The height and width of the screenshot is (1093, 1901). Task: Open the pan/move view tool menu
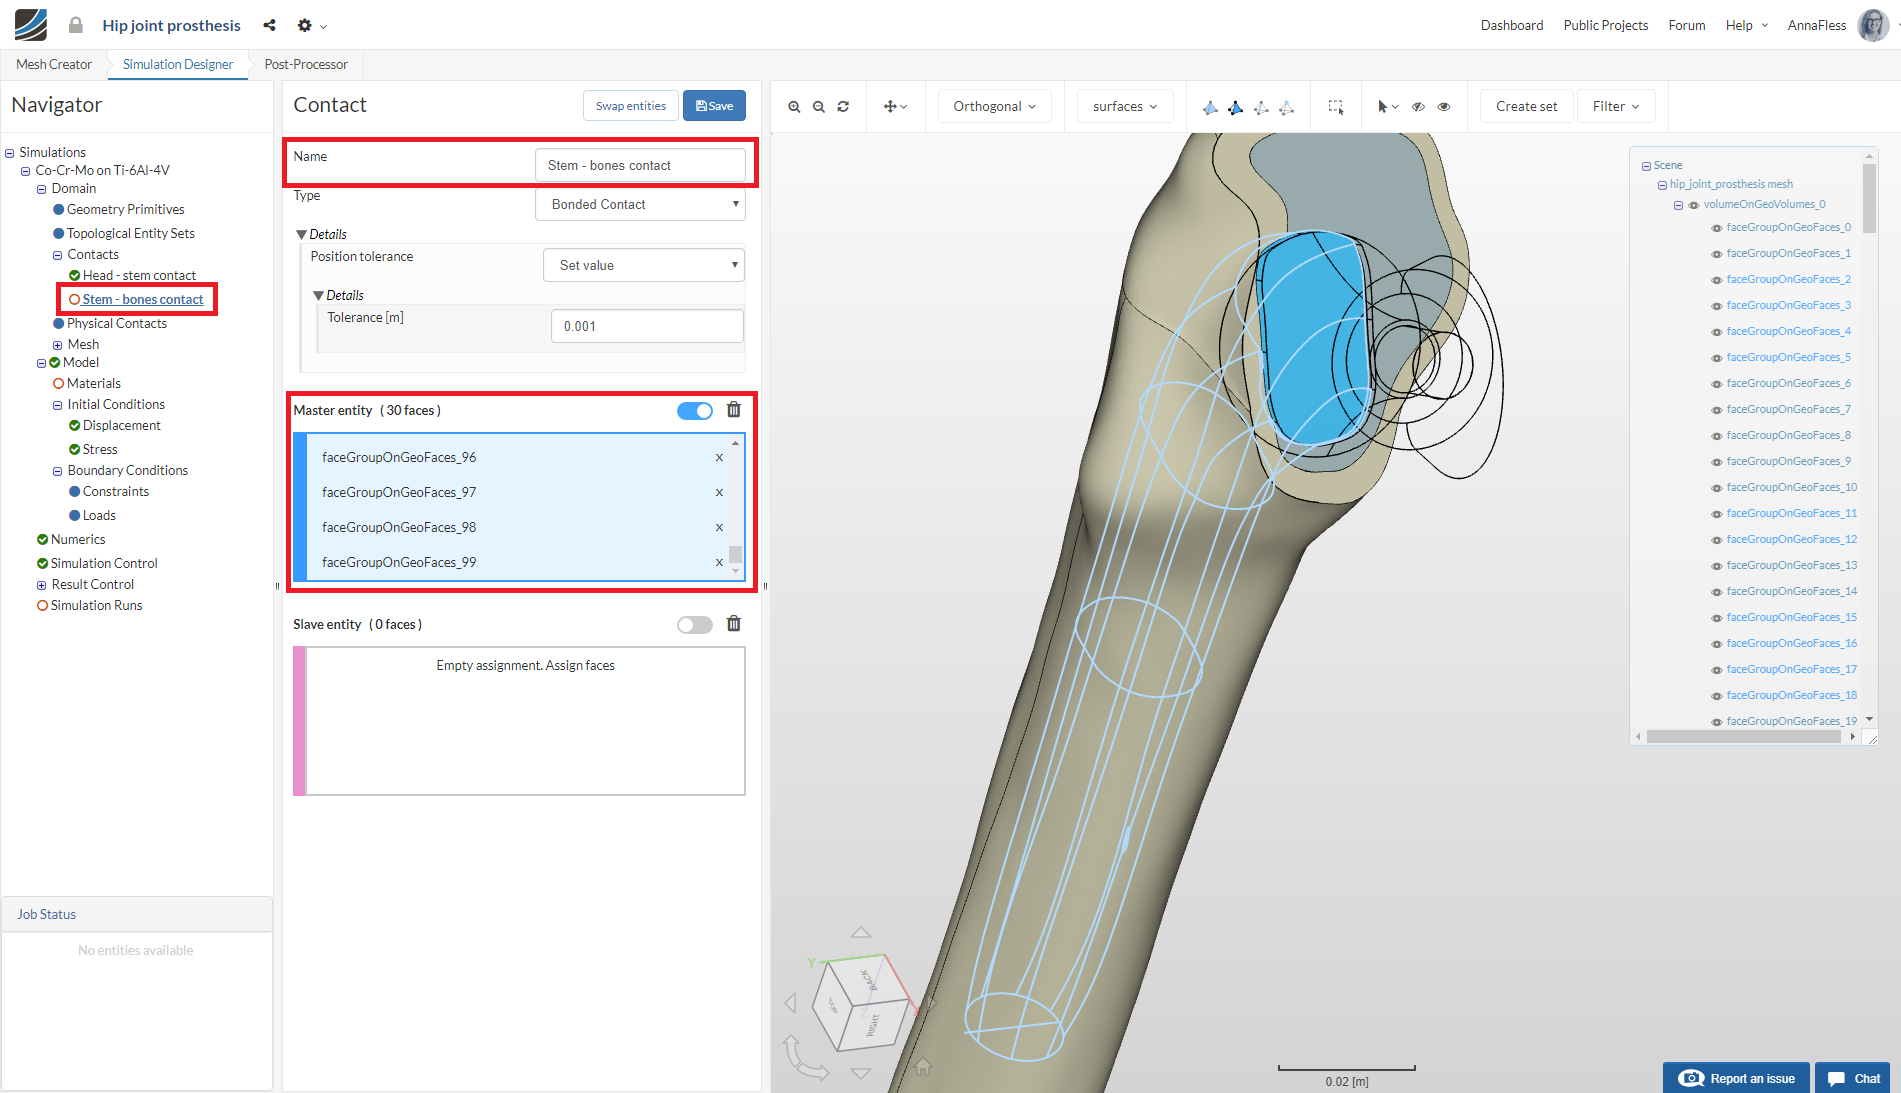895,107
